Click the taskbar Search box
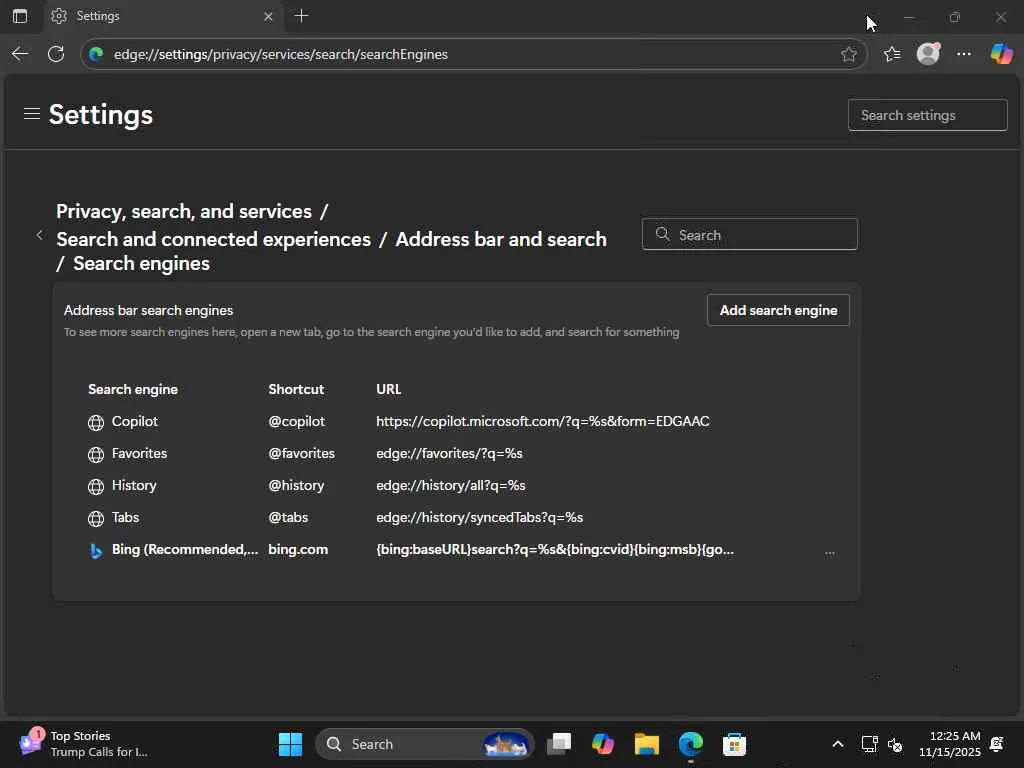The width and height of the screenshot is (1024, 768). coord(424,744)
